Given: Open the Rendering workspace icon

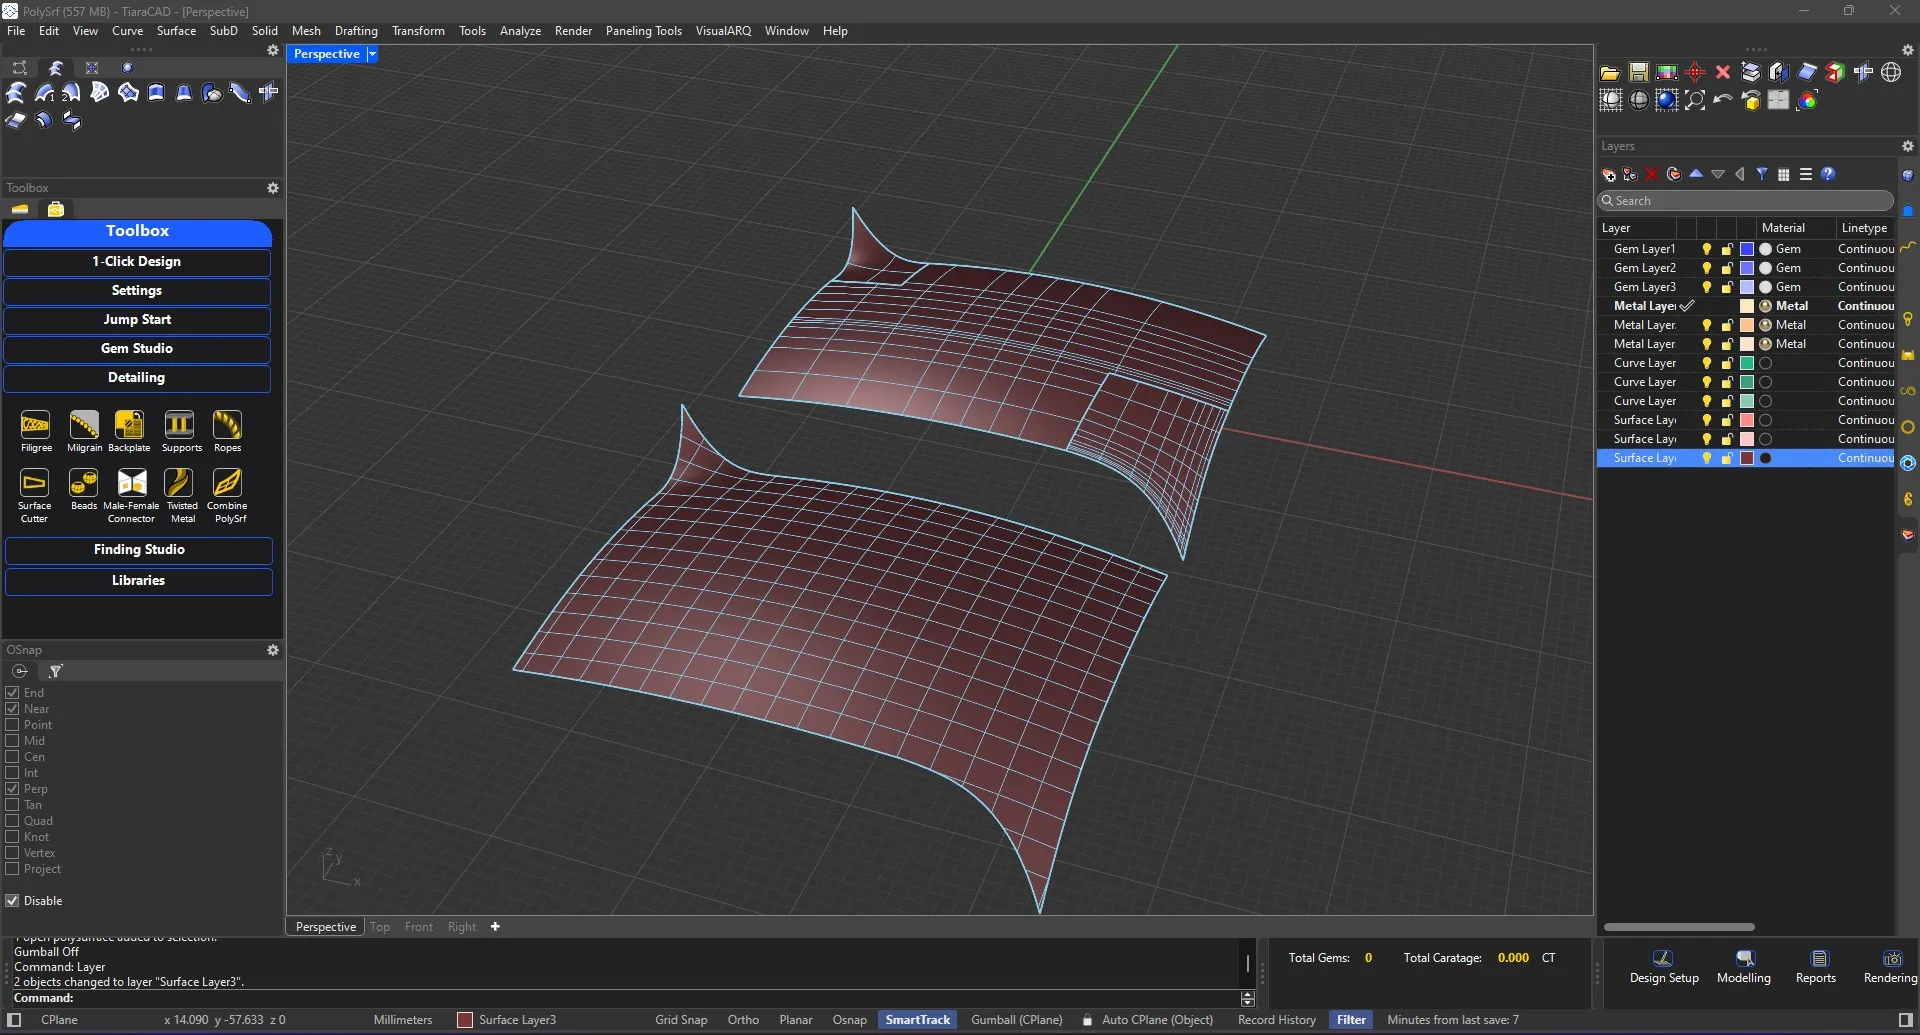Looking at the screenshot, I should coord(1891,960).
